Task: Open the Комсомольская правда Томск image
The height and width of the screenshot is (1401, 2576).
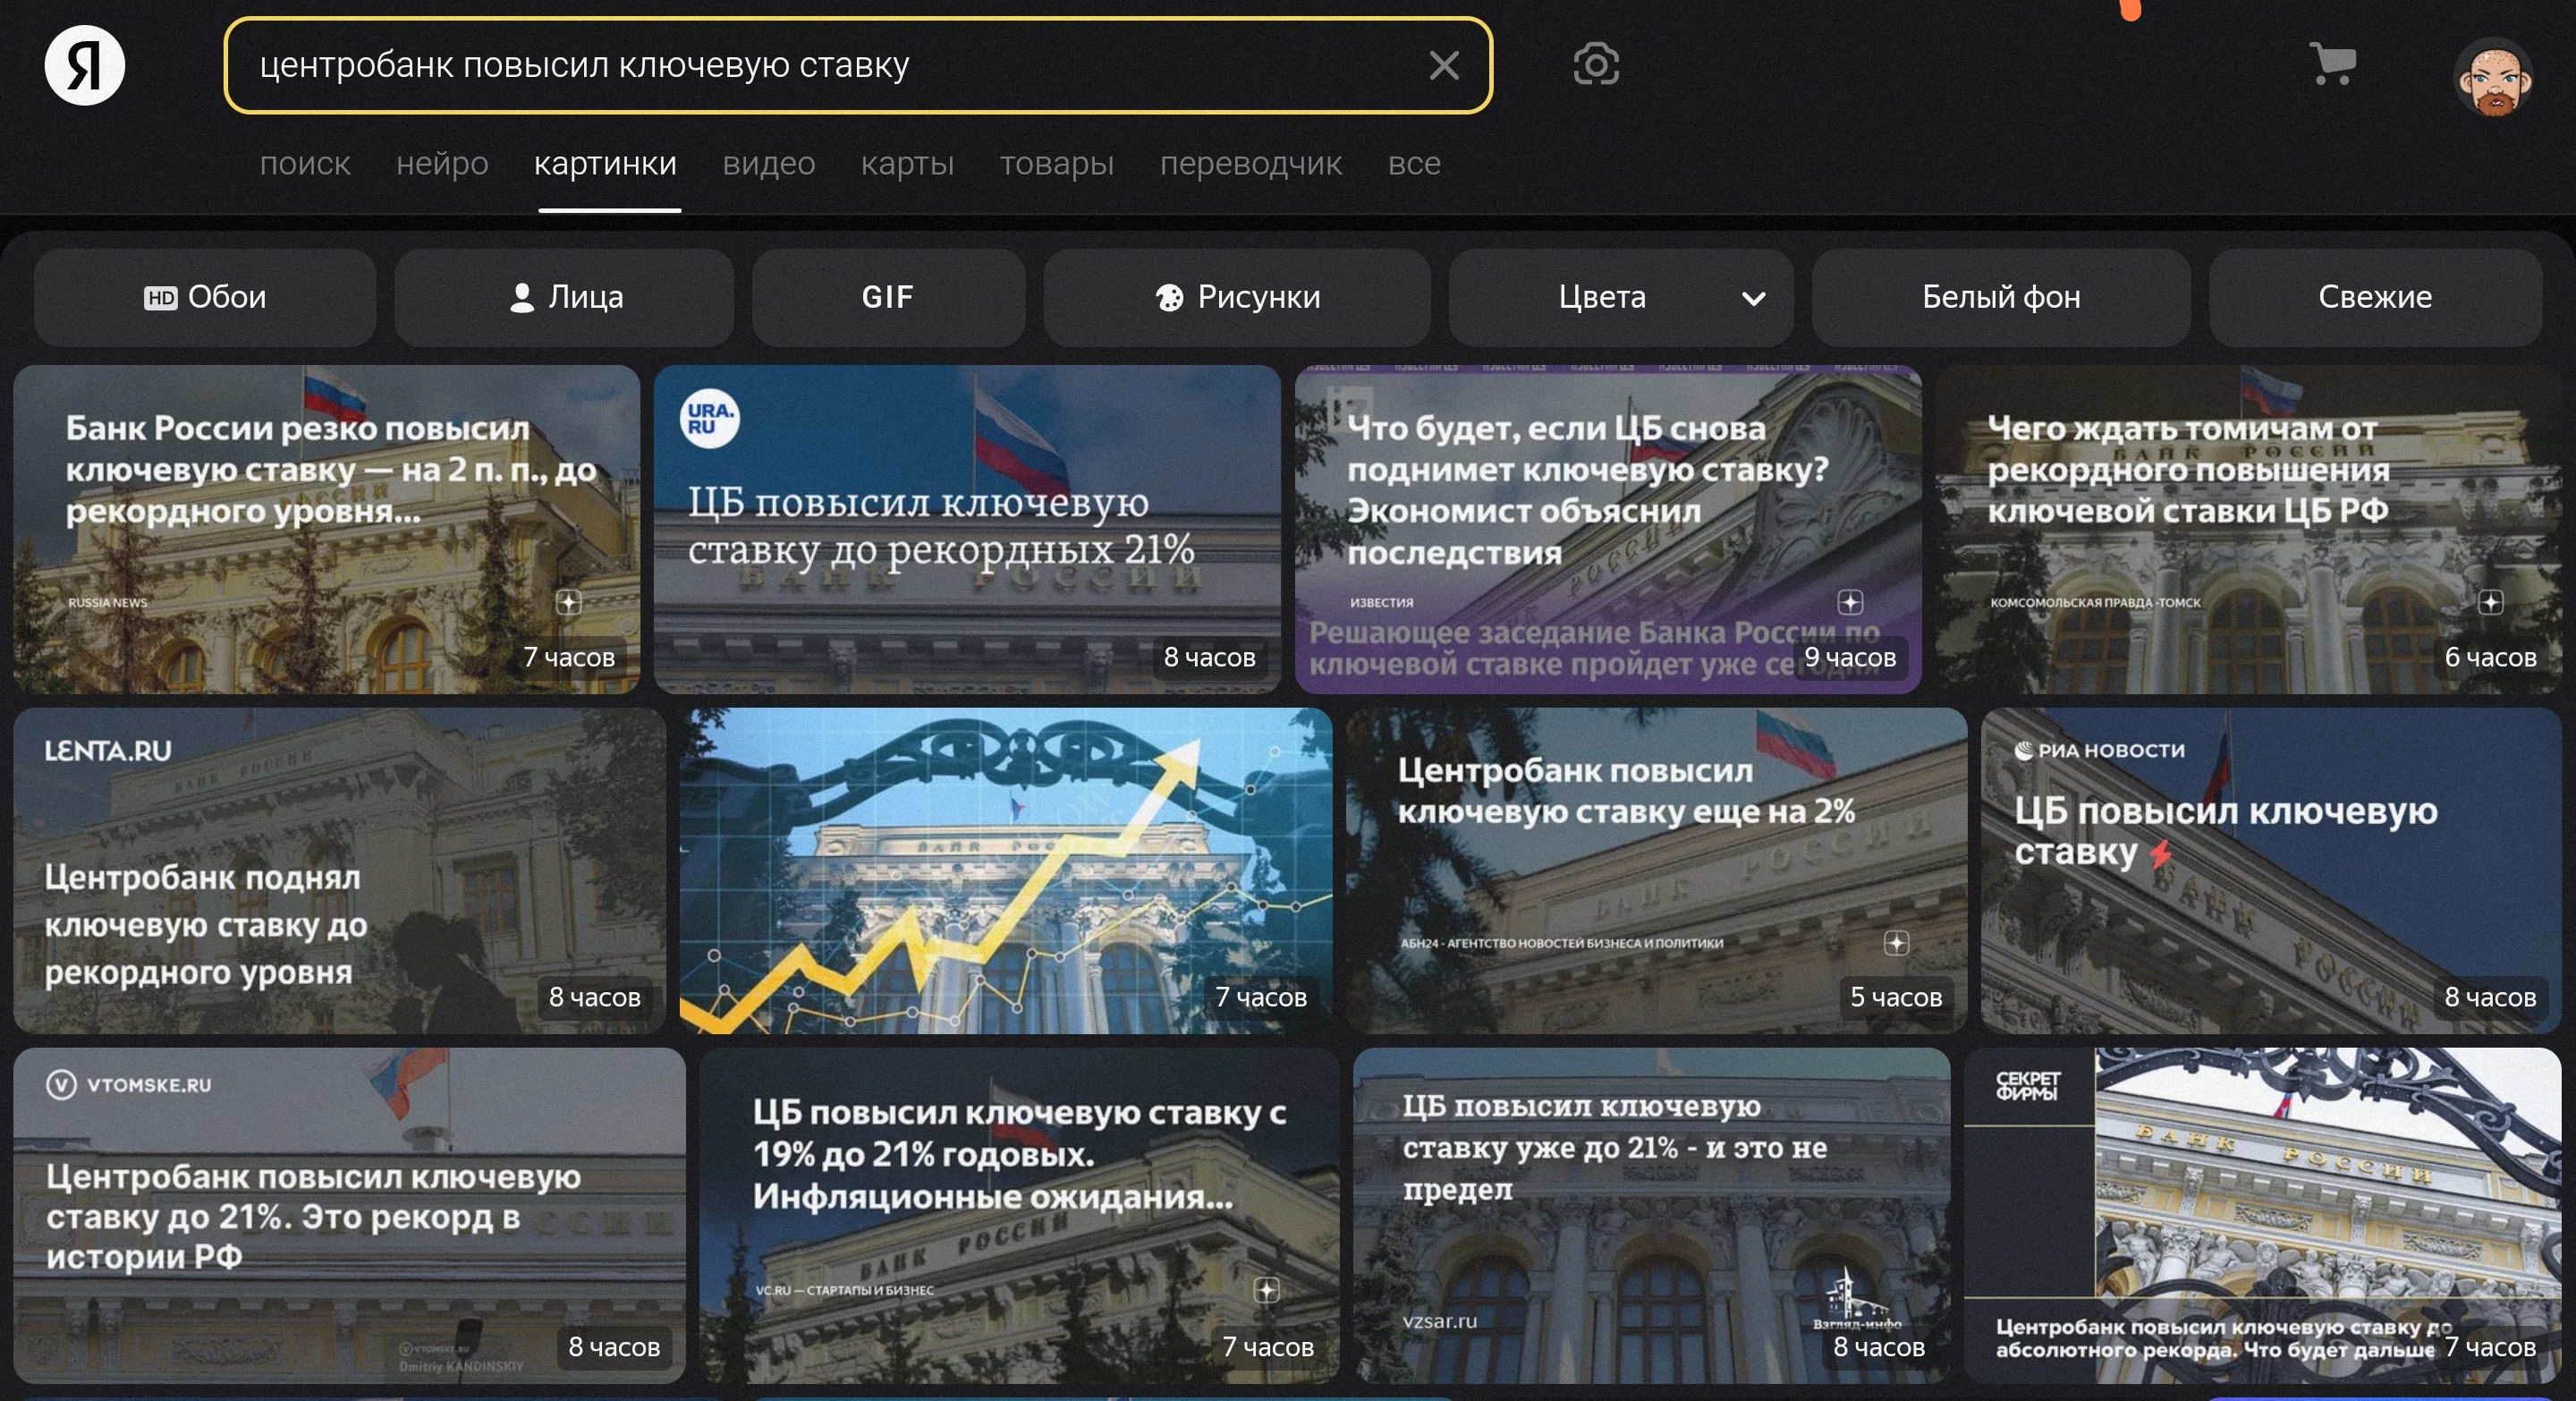Action: point(2248,529)
